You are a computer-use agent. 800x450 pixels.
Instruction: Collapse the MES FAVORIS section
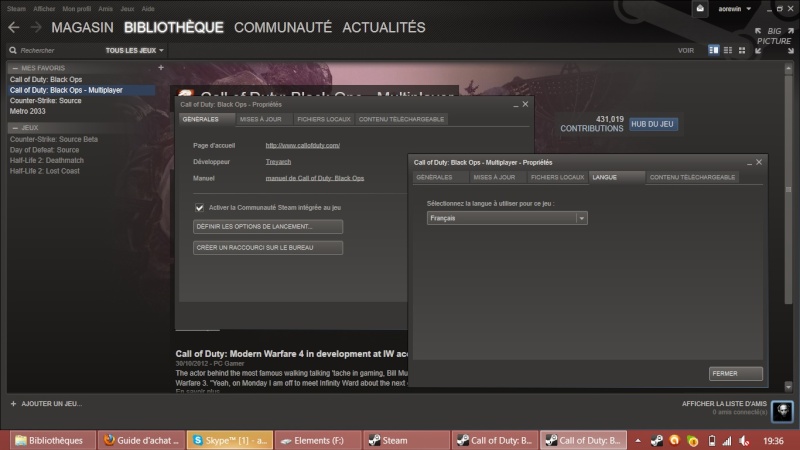(15, 68)
